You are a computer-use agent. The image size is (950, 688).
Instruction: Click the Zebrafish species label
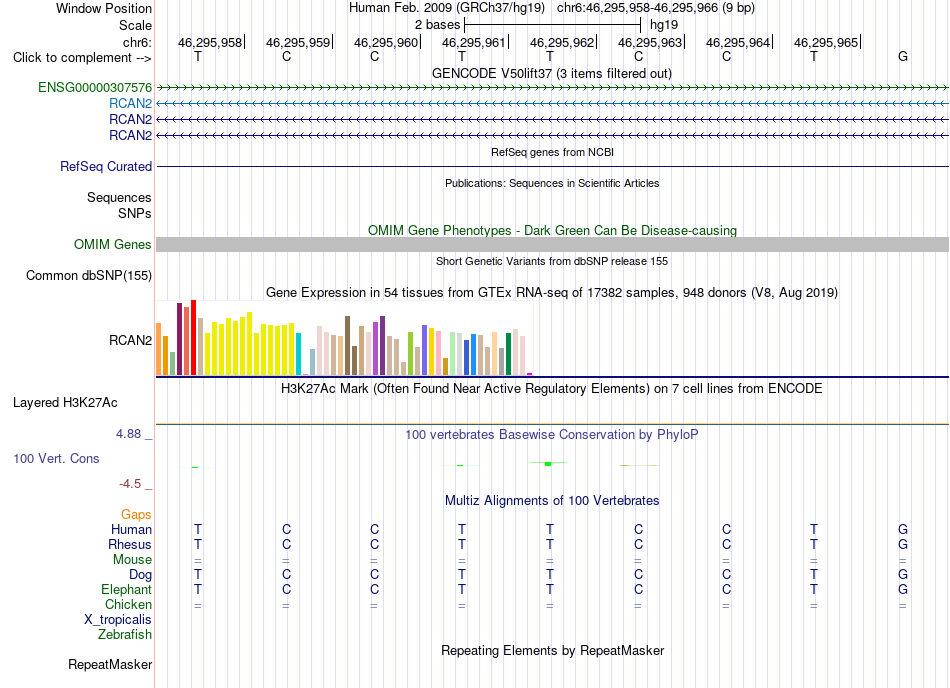[125, 635]
